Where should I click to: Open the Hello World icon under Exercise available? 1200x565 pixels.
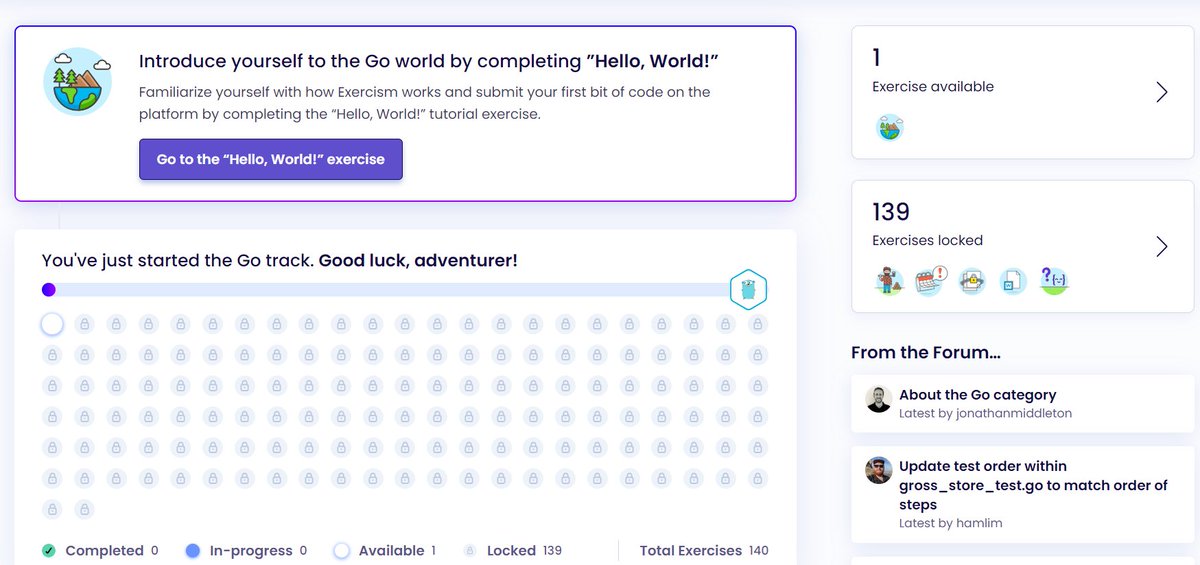coord(889,128)
